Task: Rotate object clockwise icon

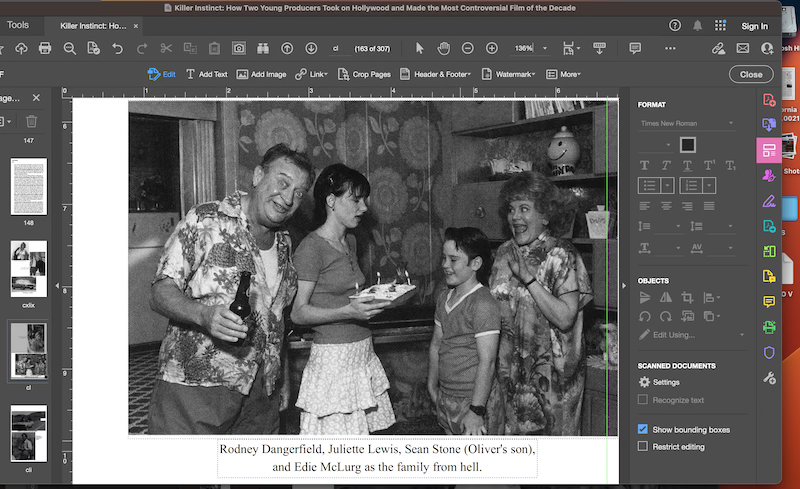Action: click(x=666, y=316)
